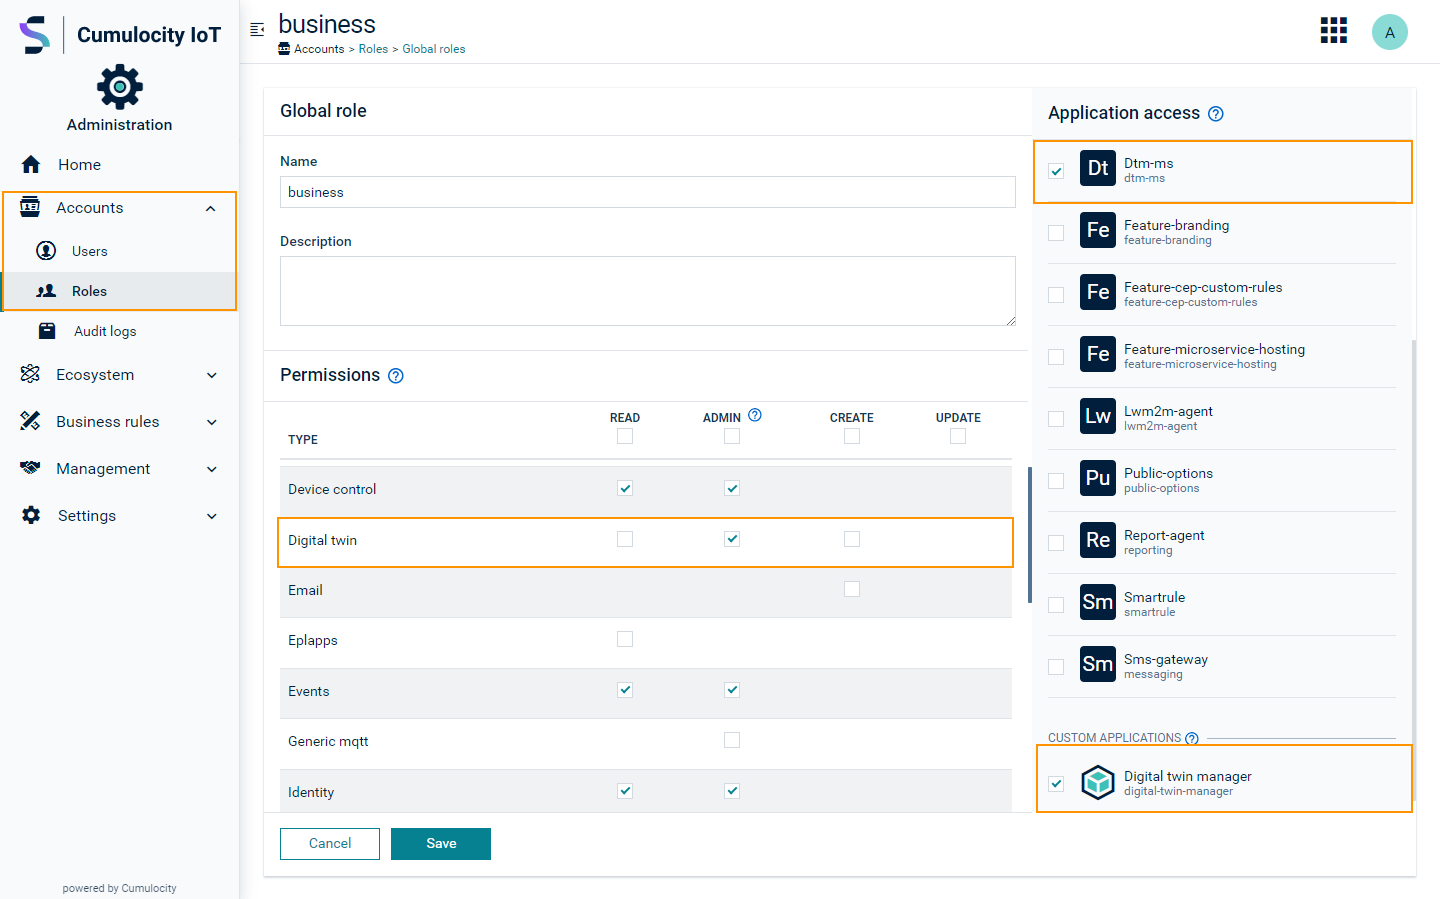1440x899 pixels.
Task: Uncheck Digital twin manager custom application
Action: point(1056,784)
